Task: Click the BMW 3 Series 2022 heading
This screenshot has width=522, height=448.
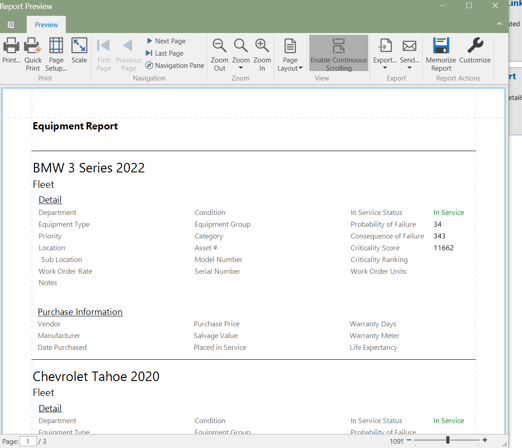Action: point(89,168)
